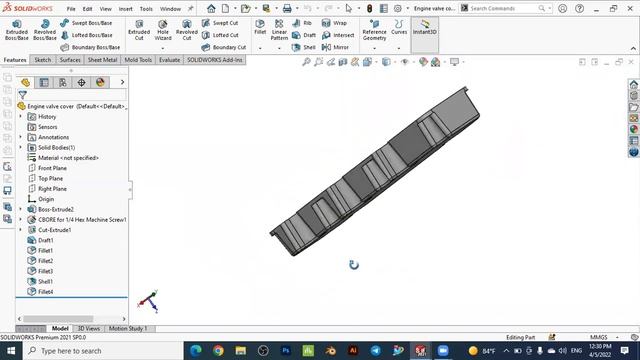Click the Boundary Cut tool
Viewport: 640px width, 360px height.
click(x=224, y=47)
